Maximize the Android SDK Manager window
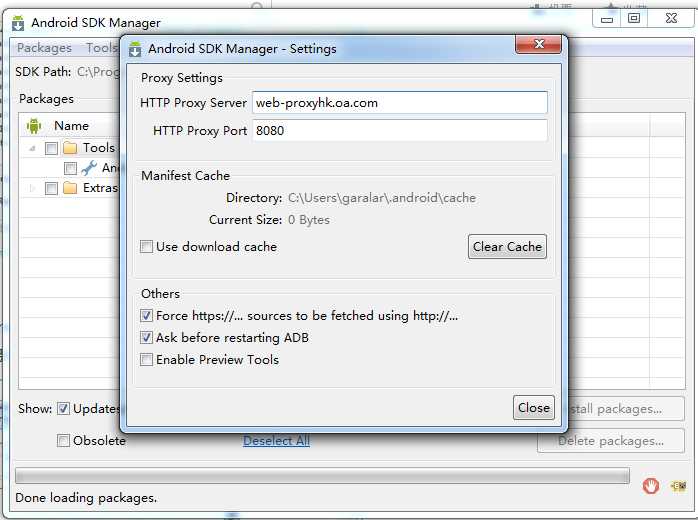 coord(634,19)
